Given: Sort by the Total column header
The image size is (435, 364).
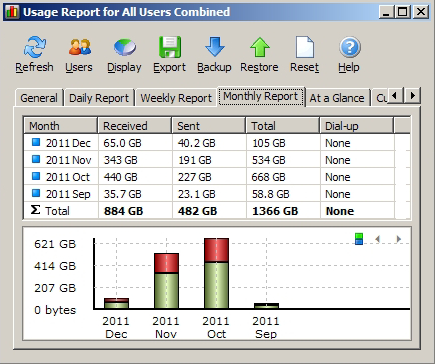Looking at the screenshot, I should (x=283, y=126).
